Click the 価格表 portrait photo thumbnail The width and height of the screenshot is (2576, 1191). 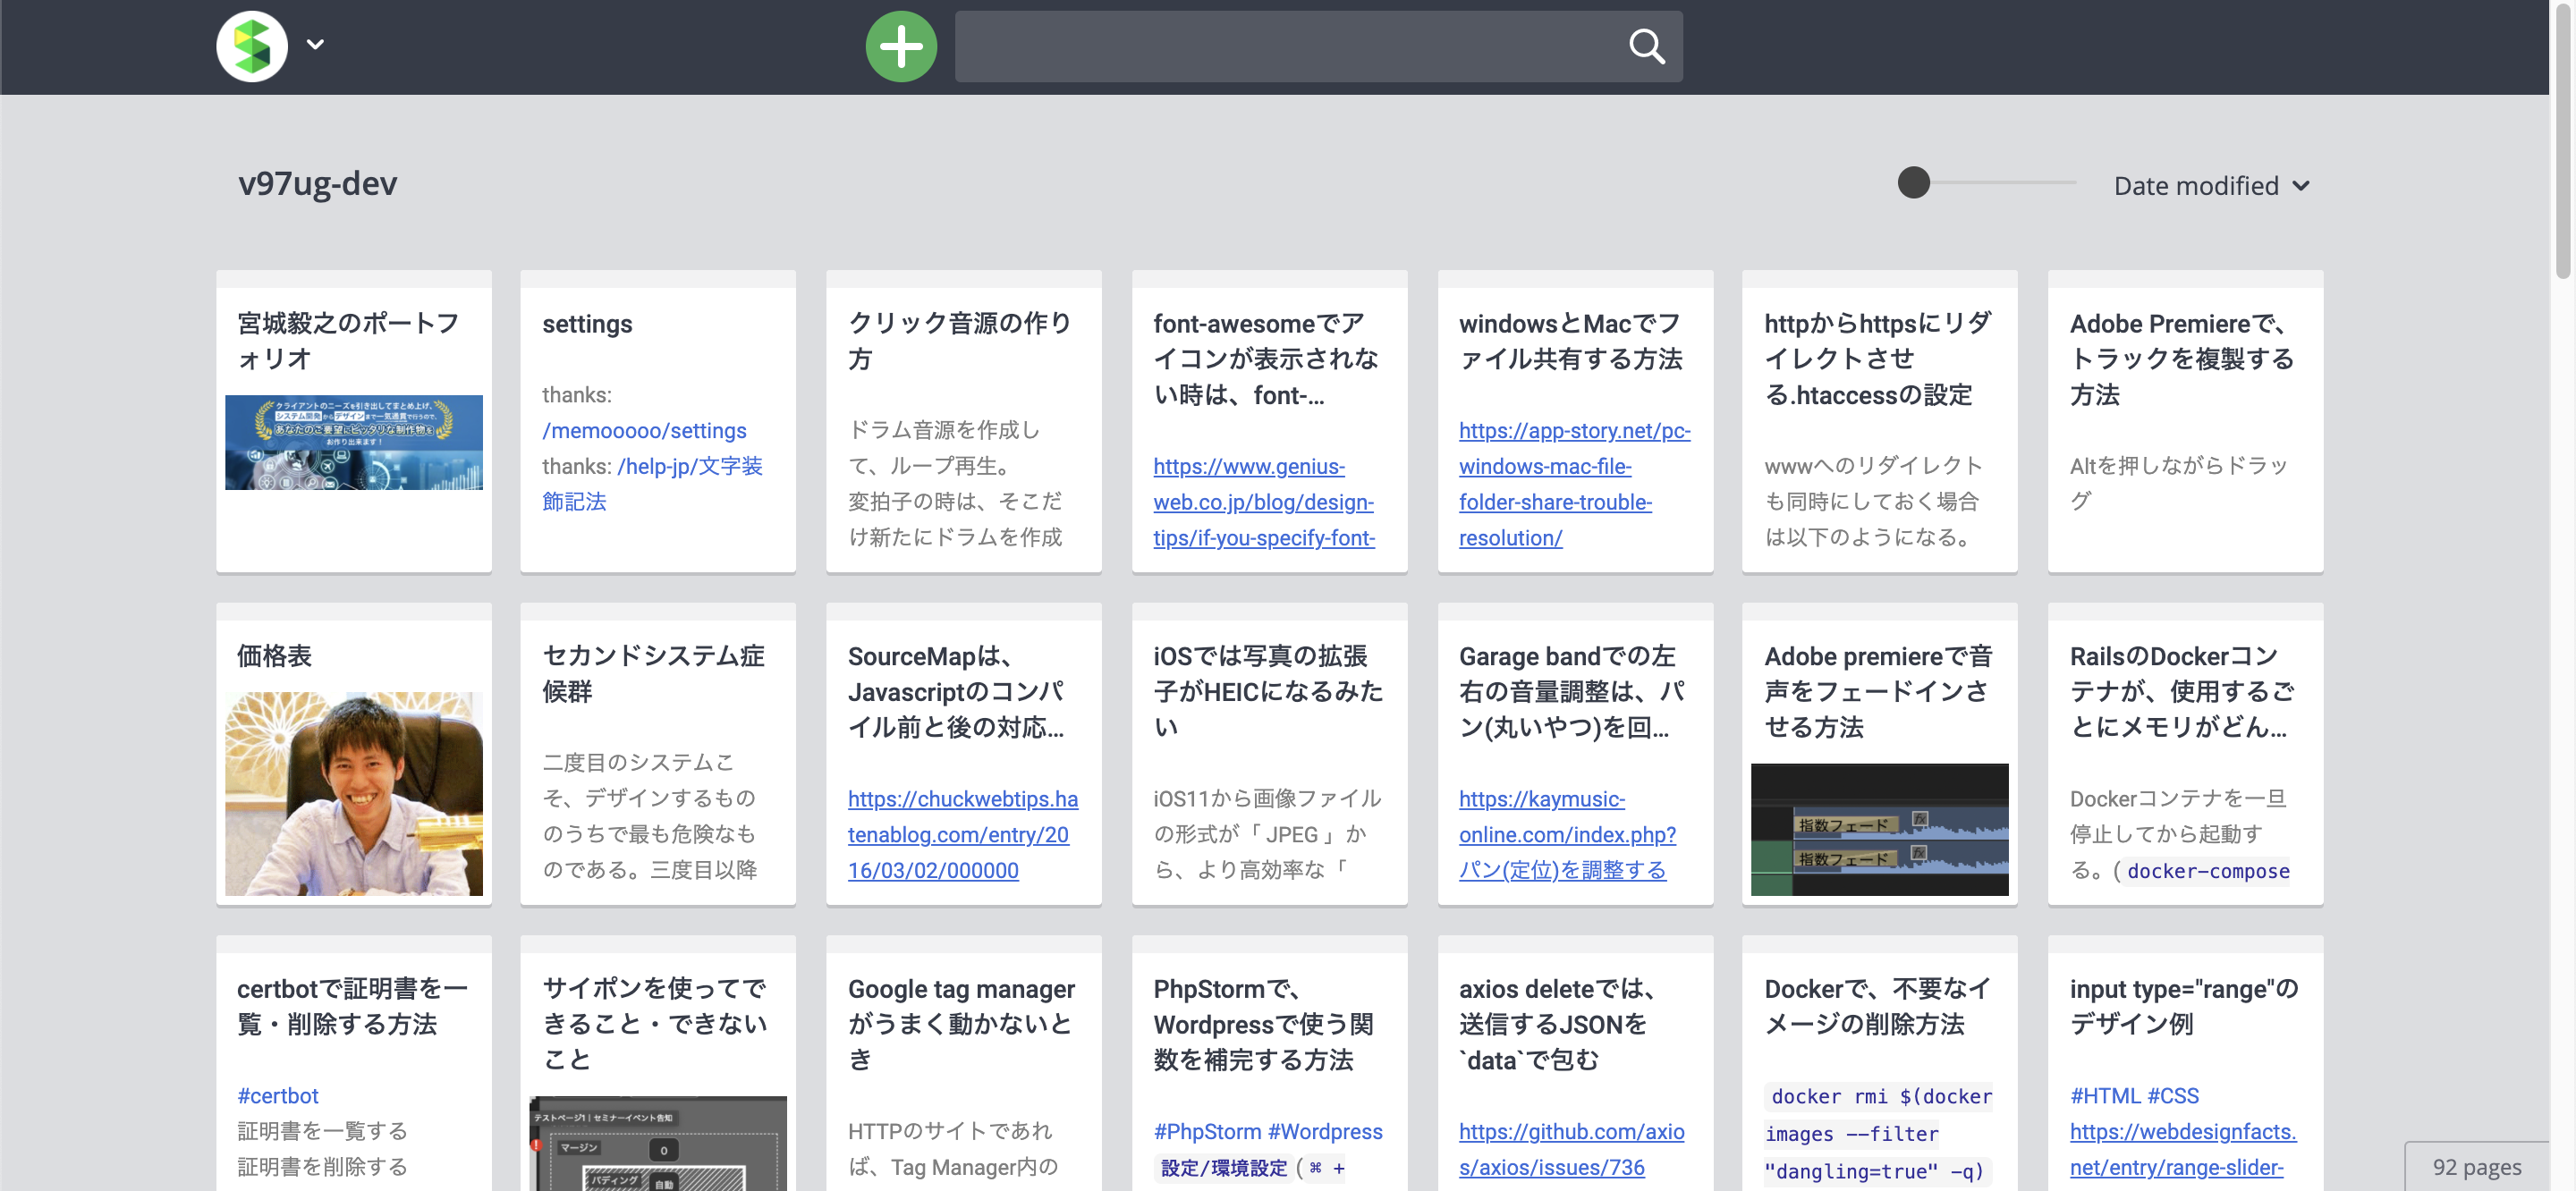[x=353, y=793]
